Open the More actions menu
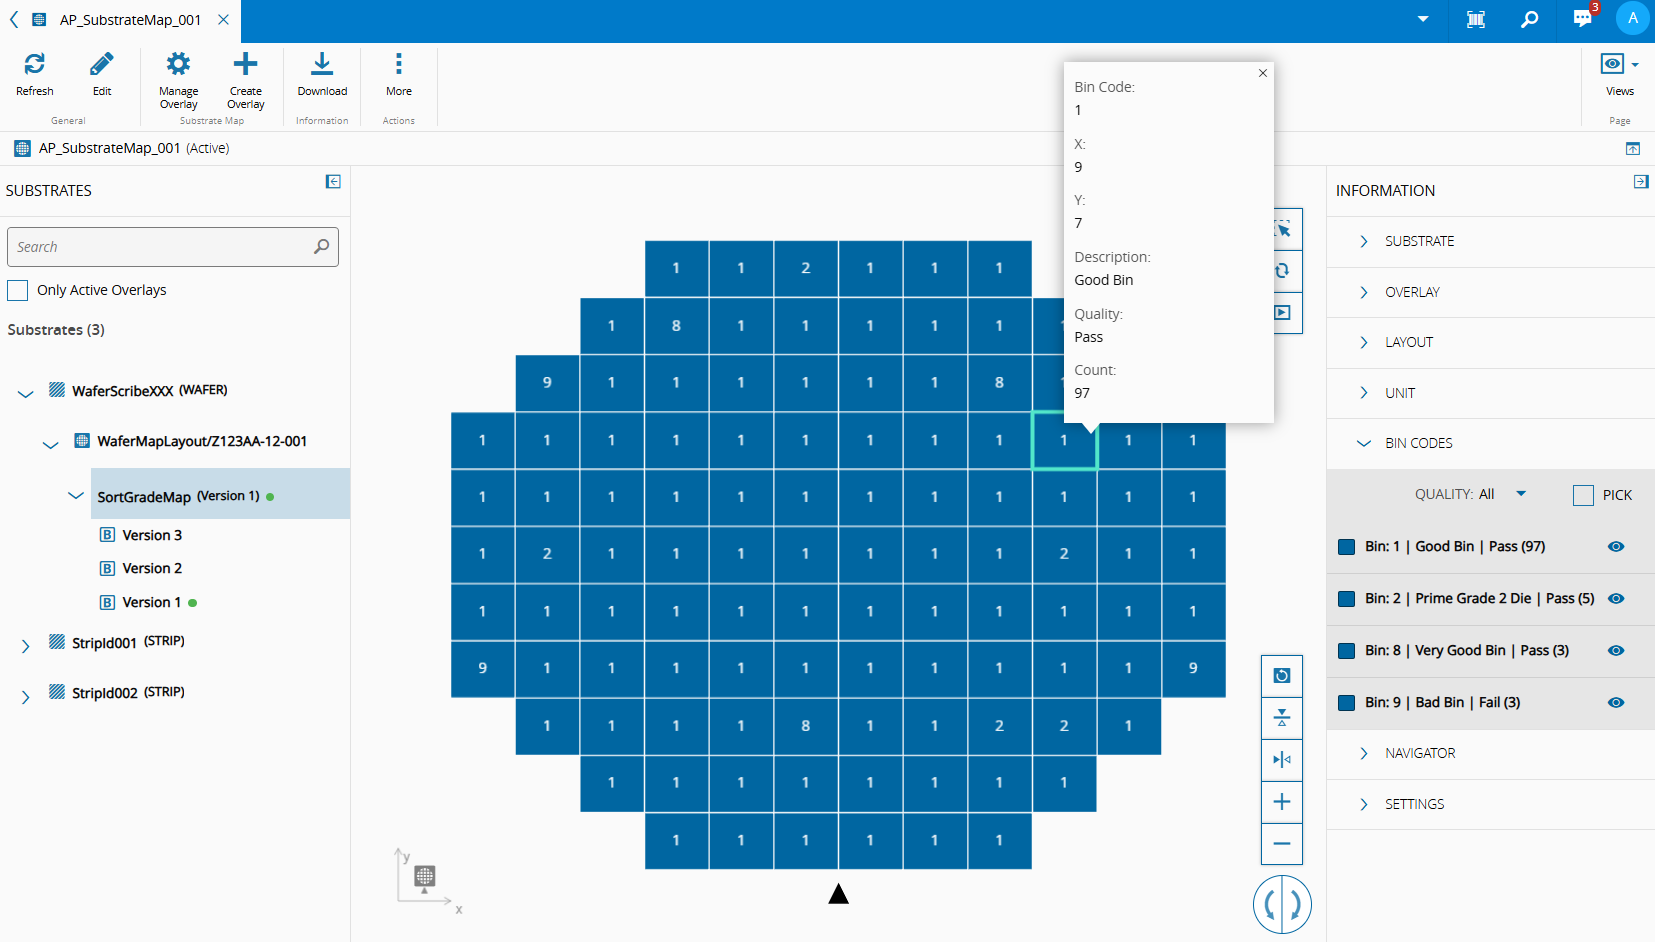The height and width of the screenshot is (942, 1655). (399, 64)
